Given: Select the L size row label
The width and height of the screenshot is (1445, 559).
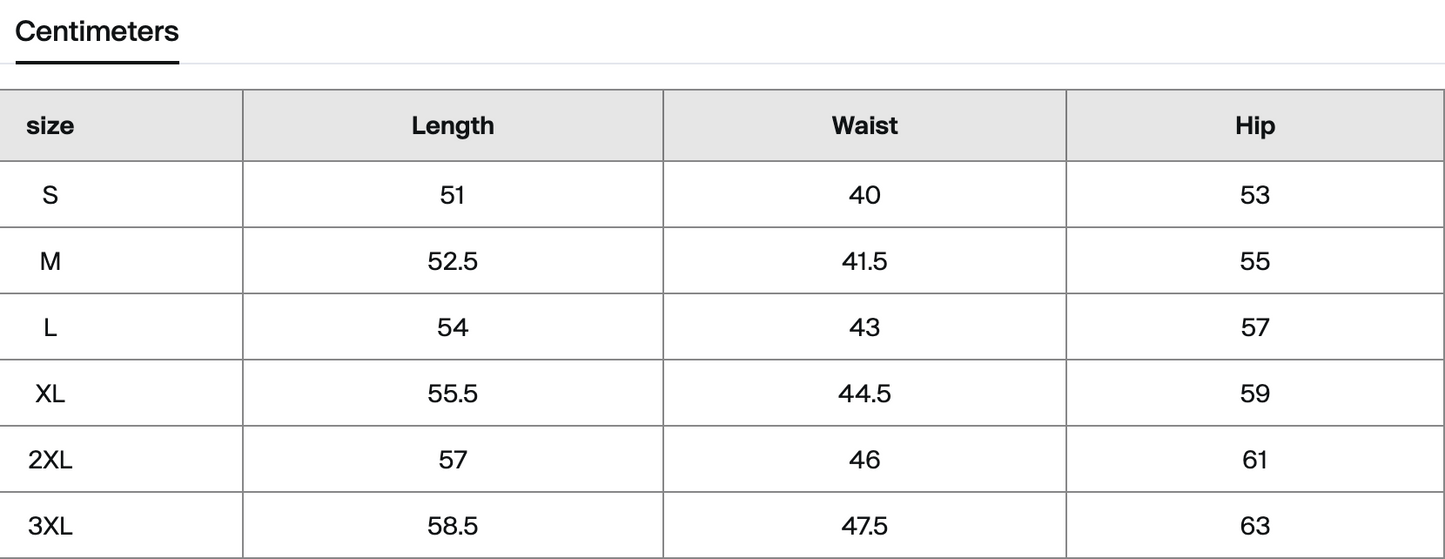Looking at the screenshot, I should pos(50,327).
